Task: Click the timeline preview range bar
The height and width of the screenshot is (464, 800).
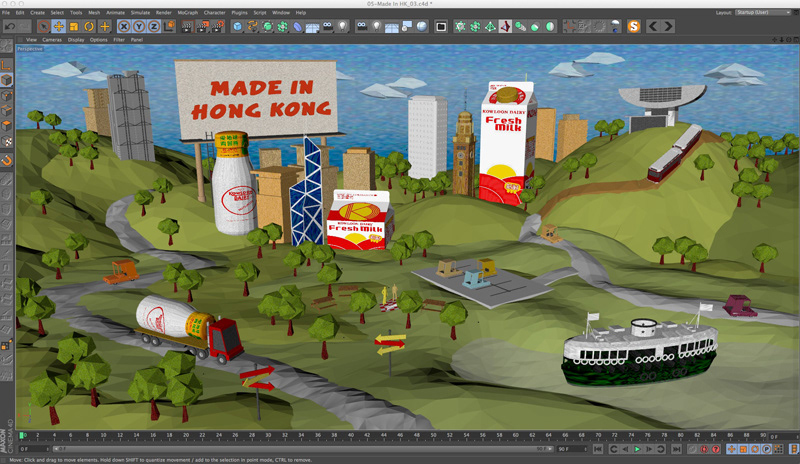Action: point(303,449)
